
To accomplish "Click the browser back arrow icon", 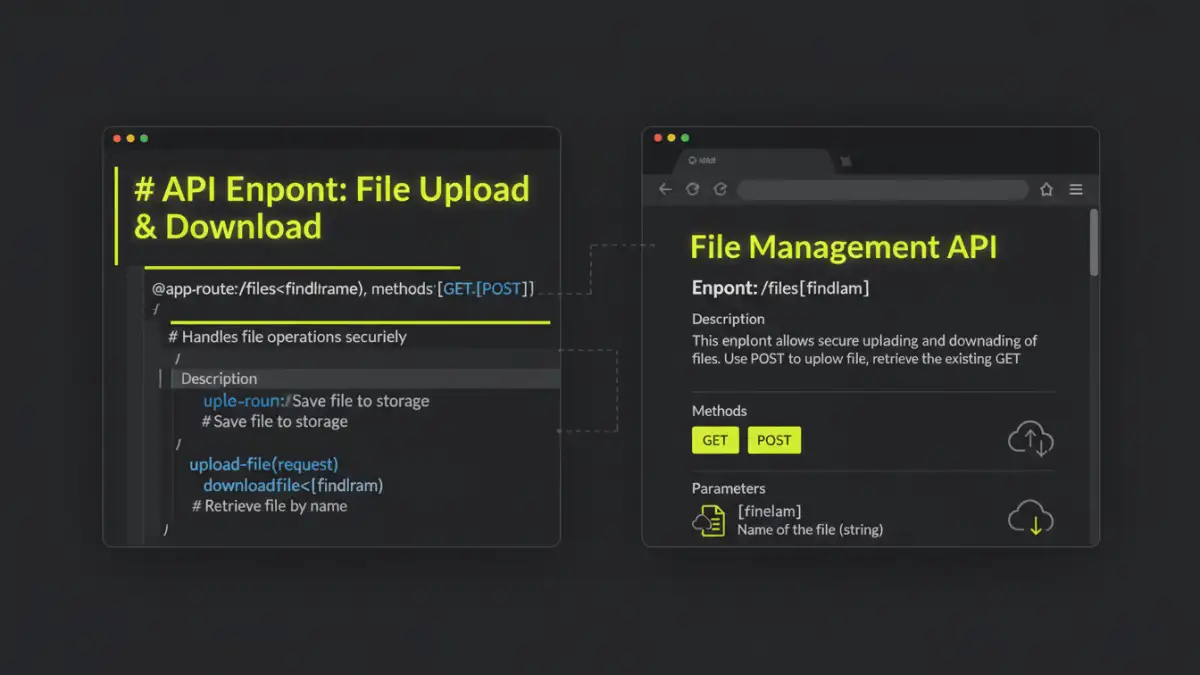I will (x=665, y=189).
